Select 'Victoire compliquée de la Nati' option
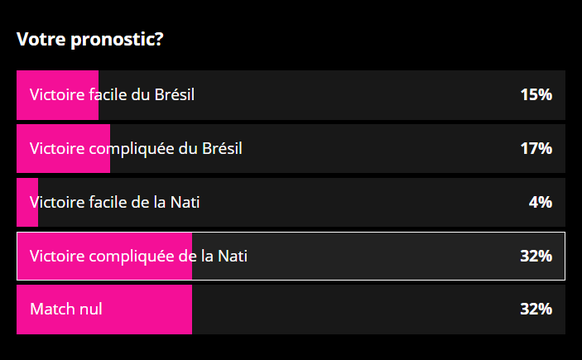Viewport: 582px width, 360px height. click(291, 256)
